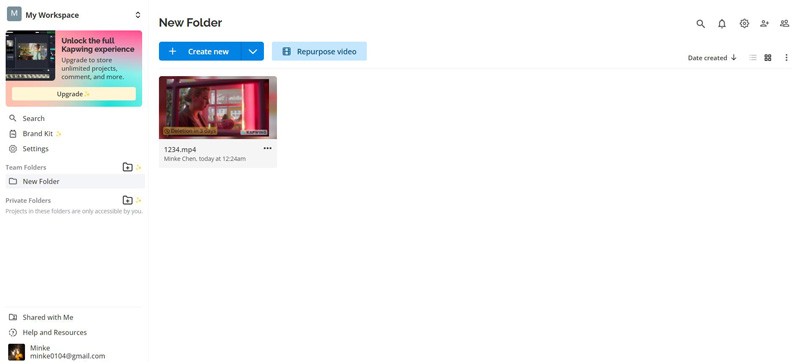Image resolution: width=800 pixels, height=362 pixels.
Task: Click the Kapwing upgrade promo image
Action: [31, 56]
